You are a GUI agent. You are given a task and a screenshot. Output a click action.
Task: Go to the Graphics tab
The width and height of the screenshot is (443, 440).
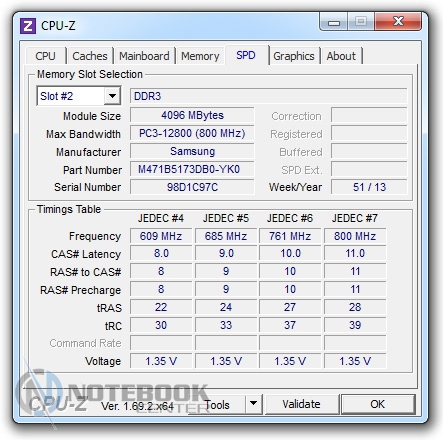(294, 56)
